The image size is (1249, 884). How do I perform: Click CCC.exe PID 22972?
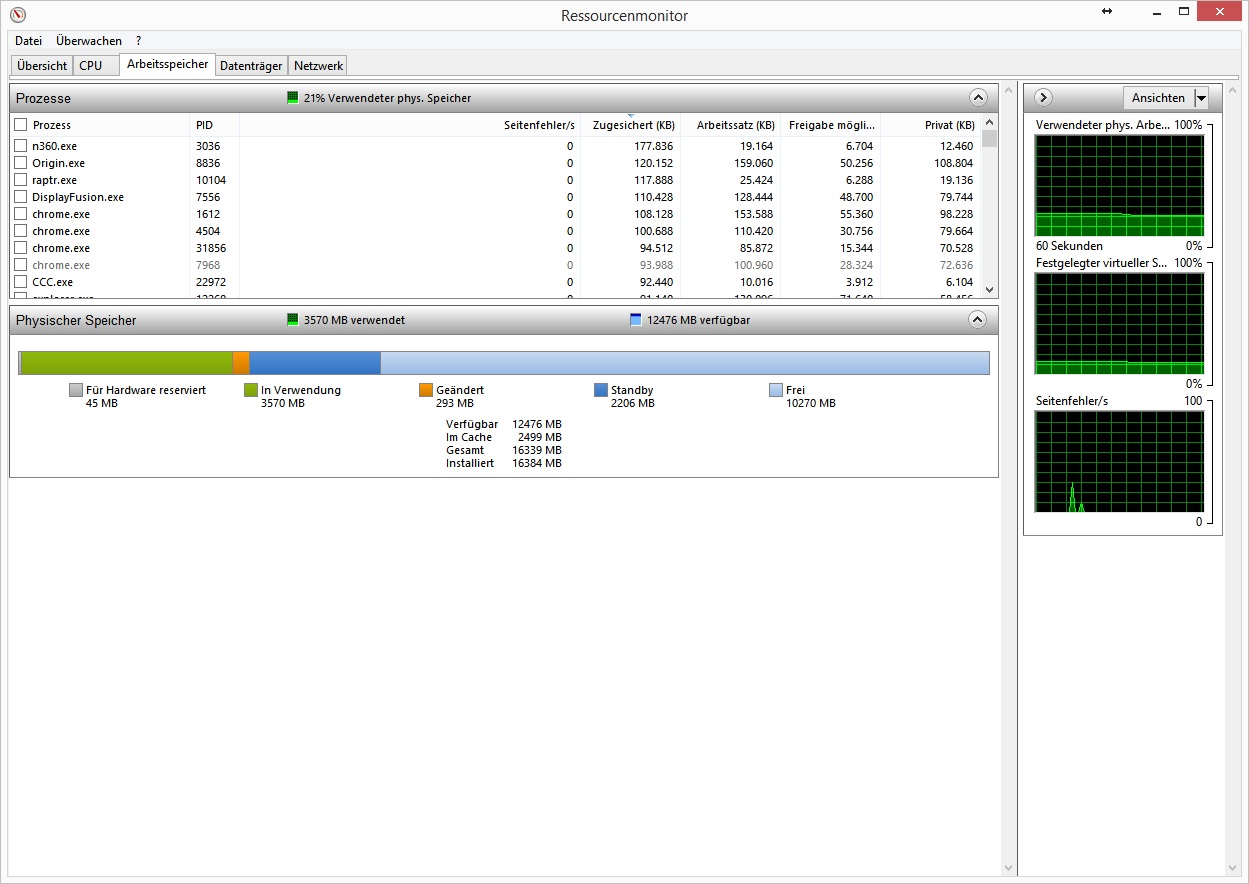point(211,282)
